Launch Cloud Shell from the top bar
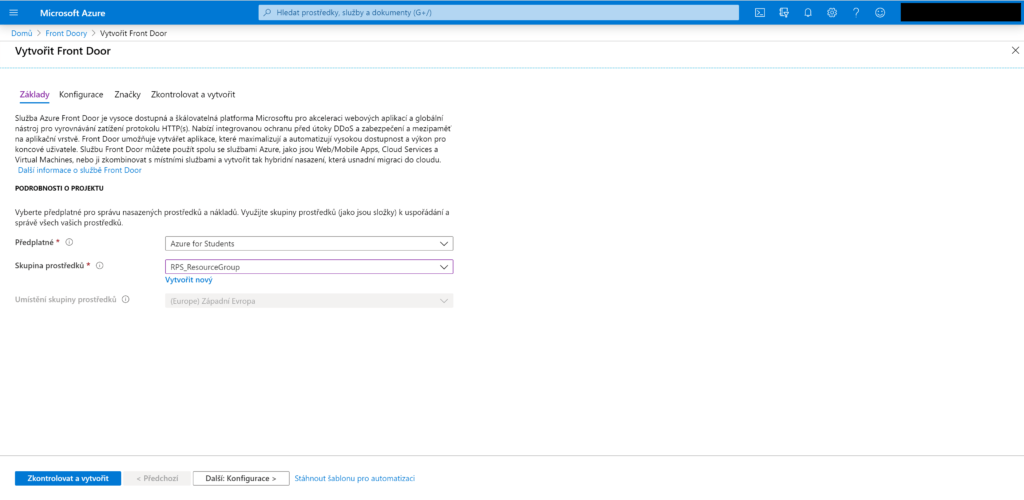This screenshot has height=500, width=1024. coord(760,13)
